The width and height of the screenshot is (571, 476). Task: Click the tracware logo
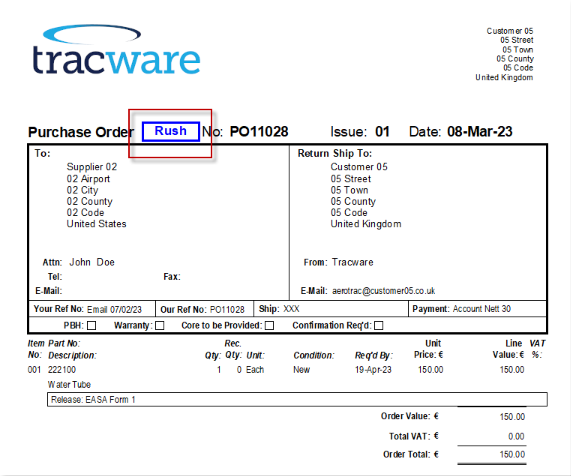point(116,50)
